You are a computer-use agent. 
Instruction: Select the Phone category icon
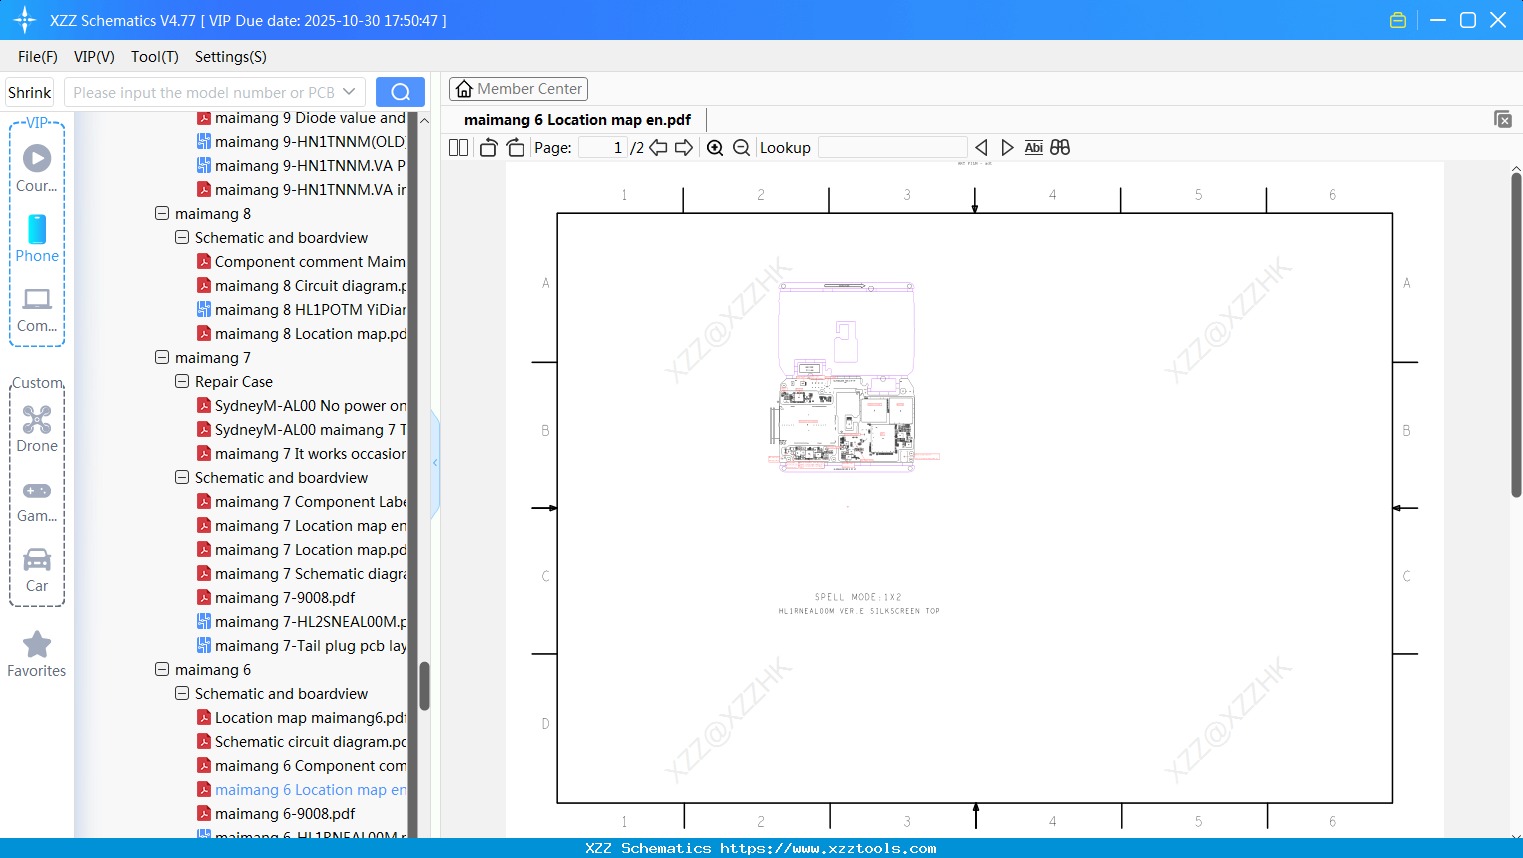coord(37,238)
